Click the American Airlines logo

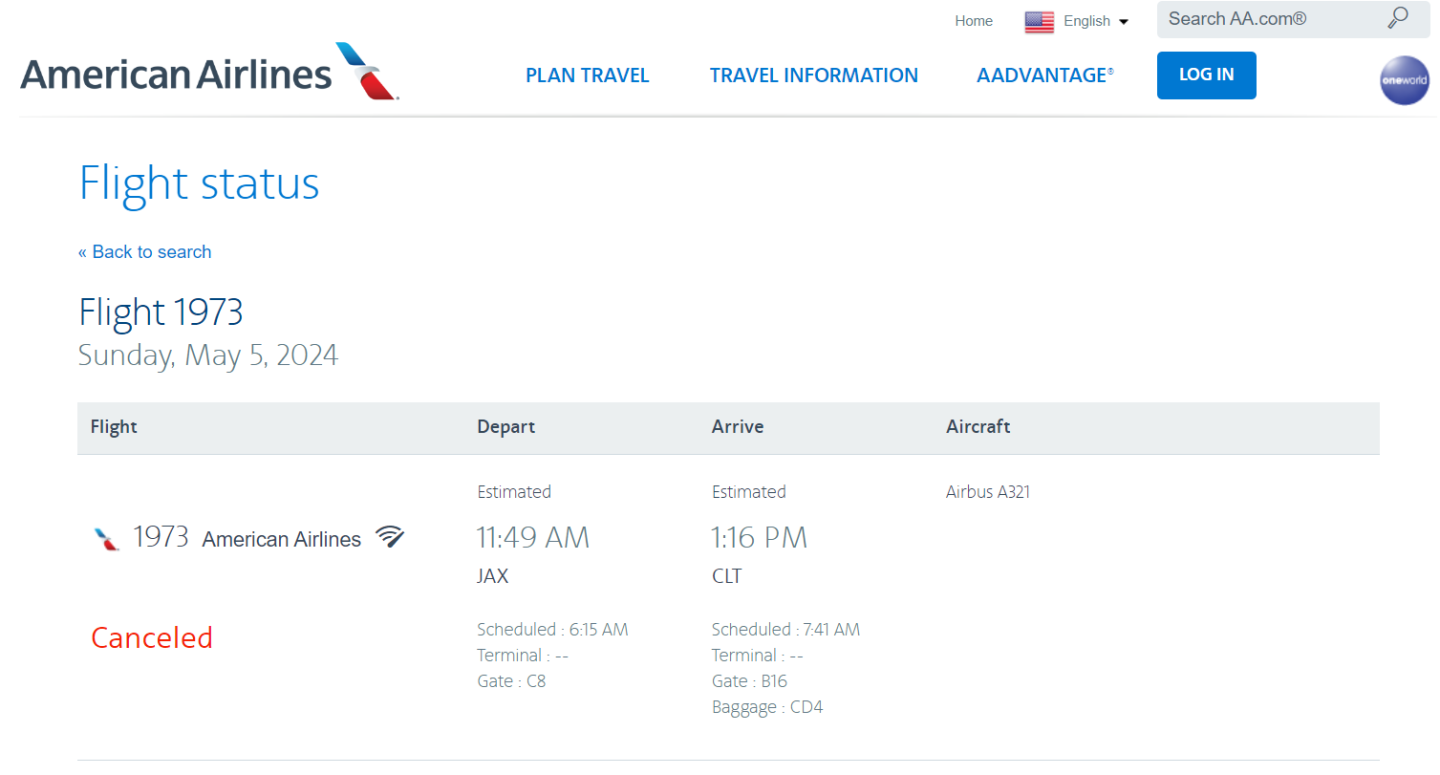(209, 72)
